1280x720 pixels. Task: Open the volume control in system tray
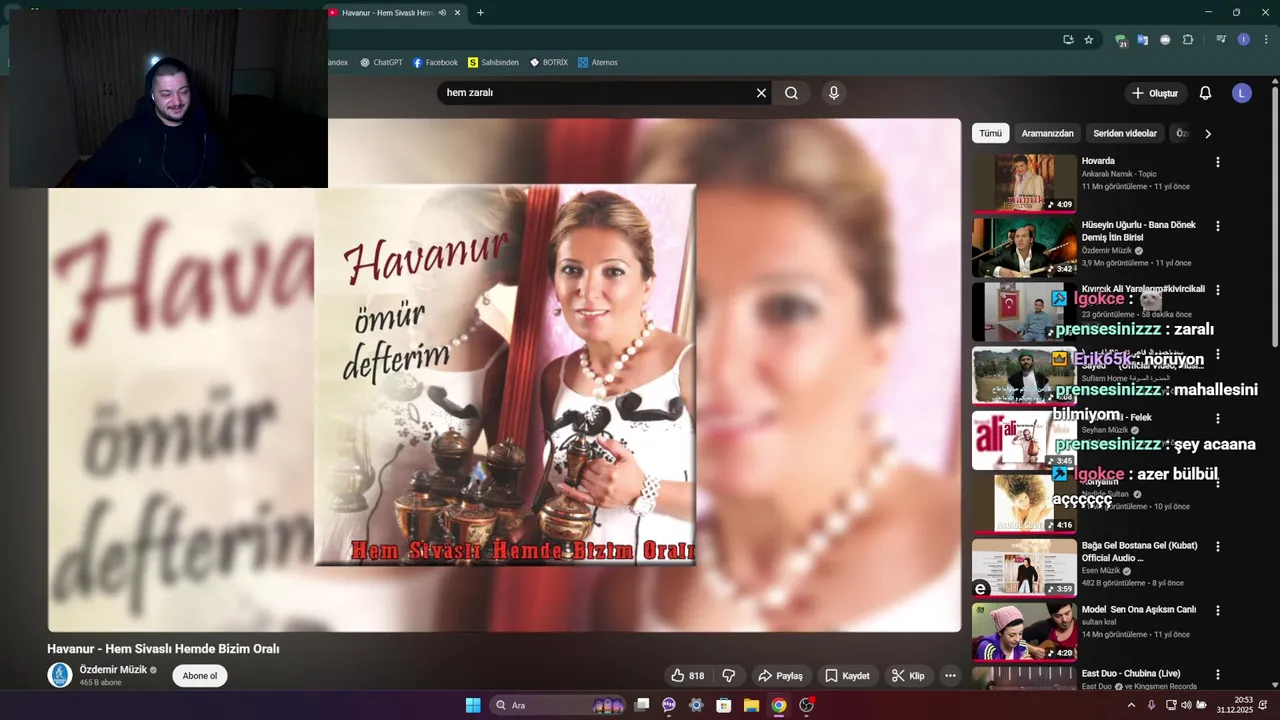[x=1186, y=705]
